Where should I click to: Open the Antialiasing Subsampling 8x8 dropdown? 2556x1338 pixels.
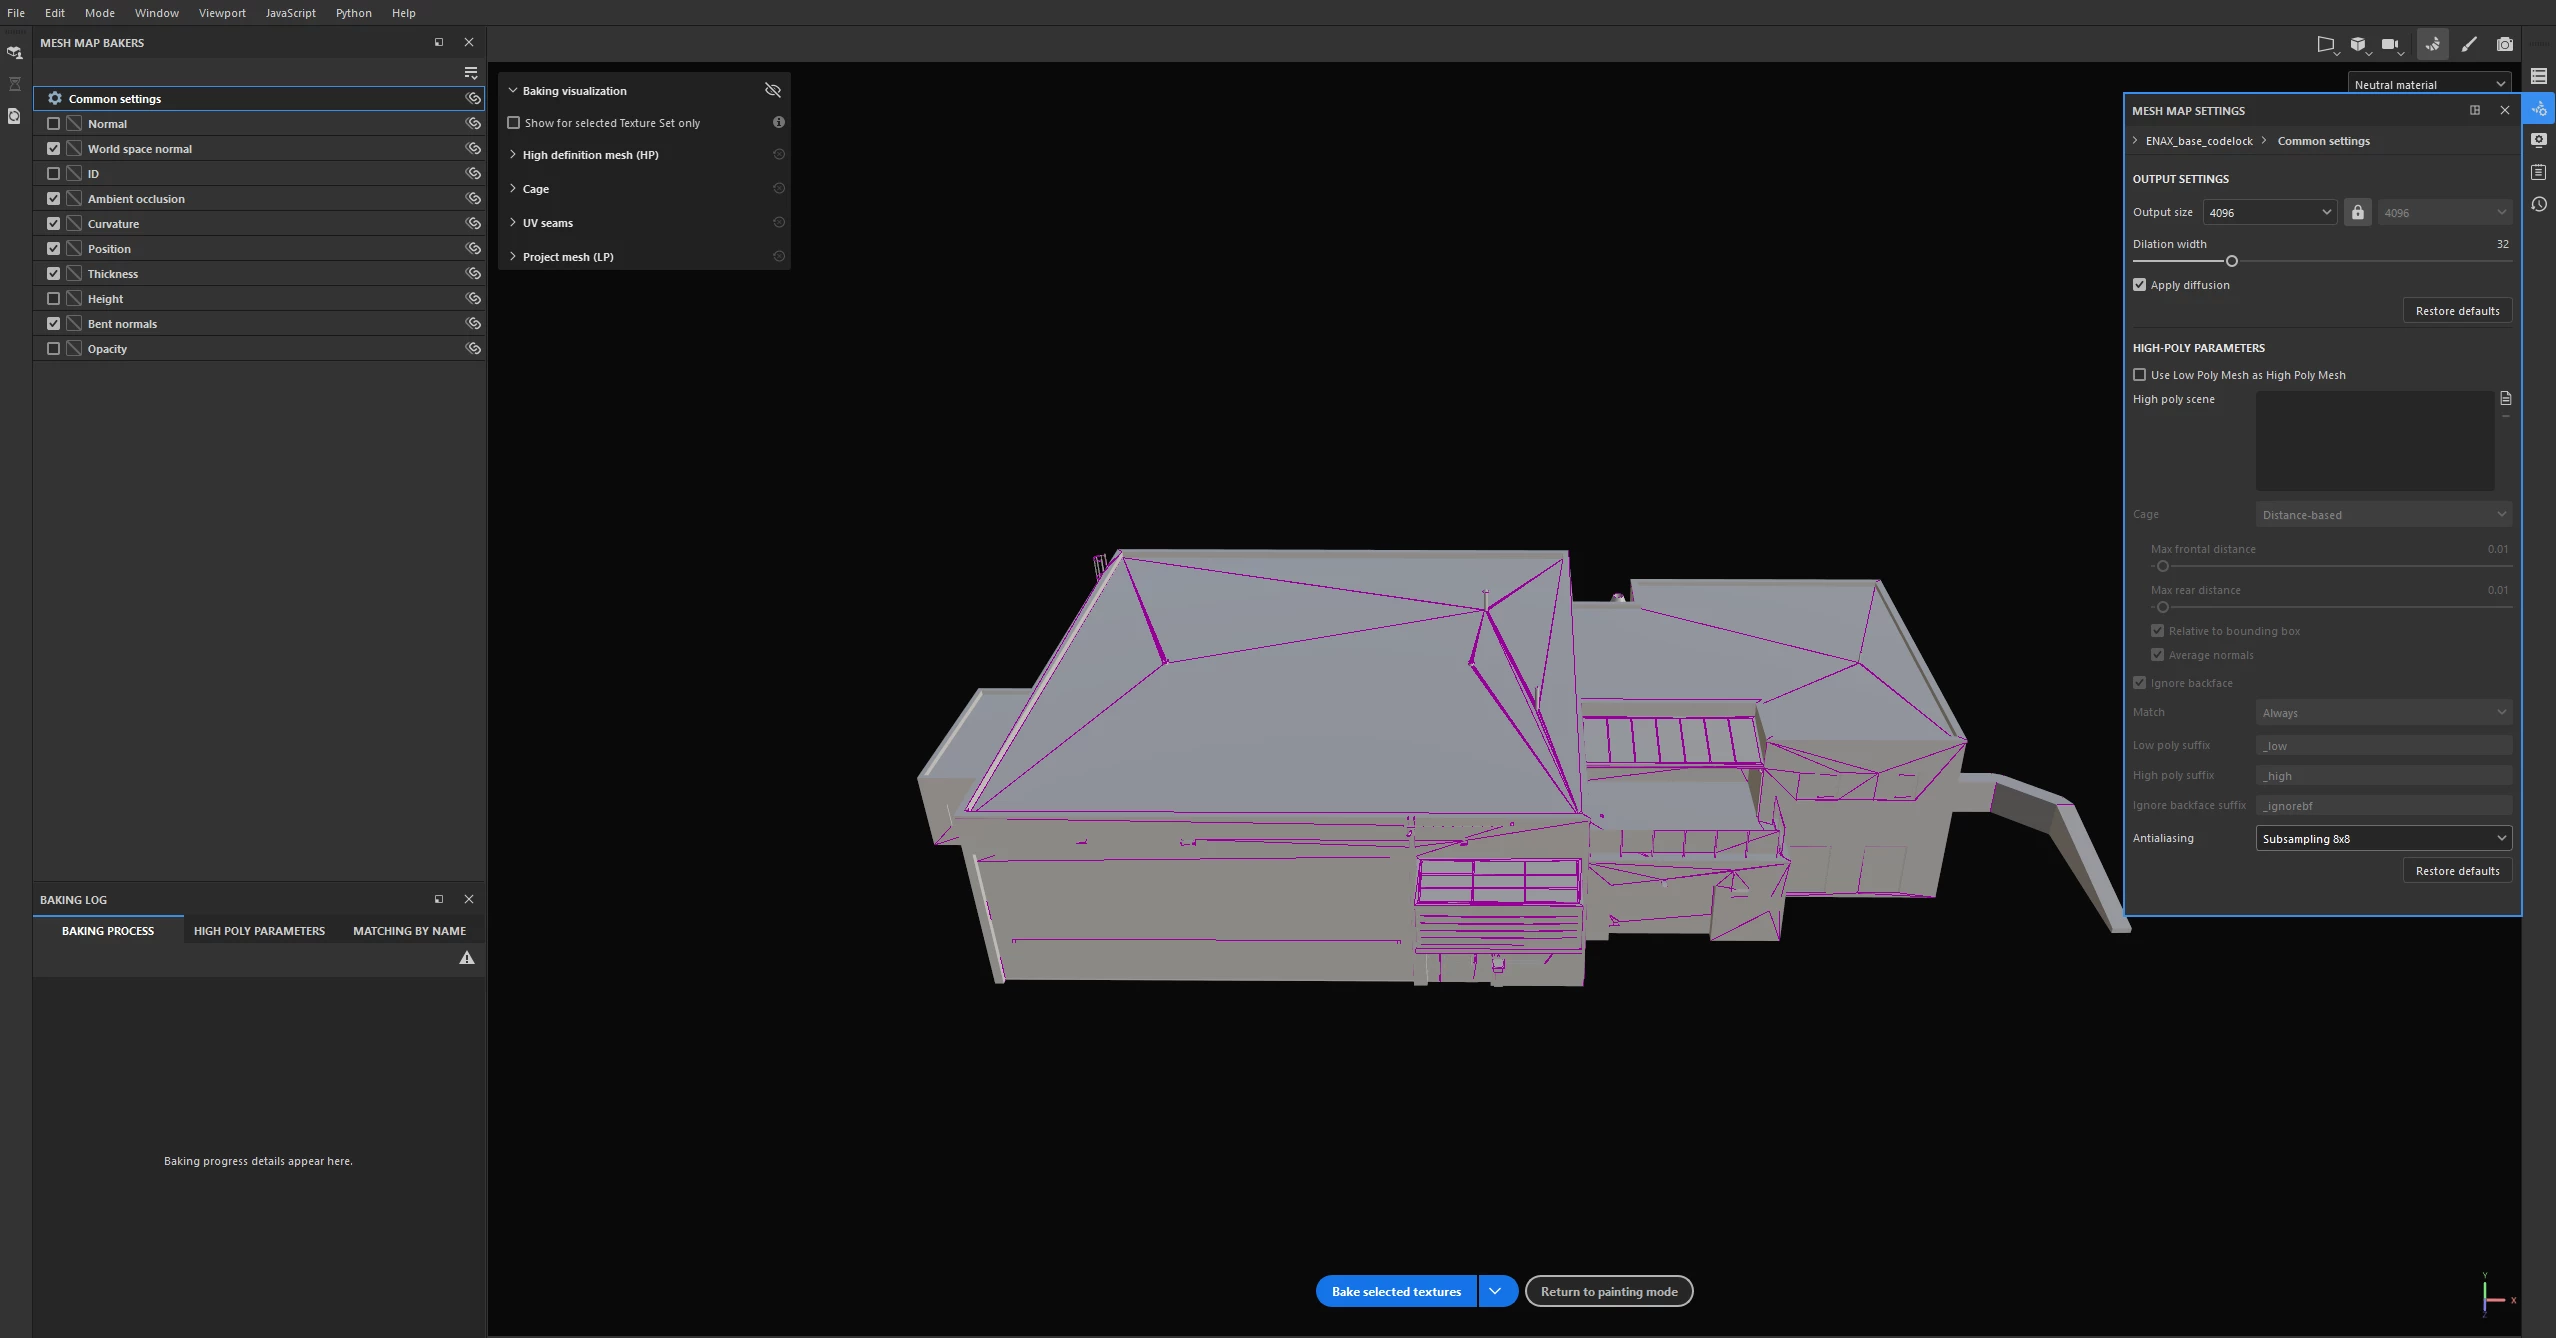click(2383, 838)
